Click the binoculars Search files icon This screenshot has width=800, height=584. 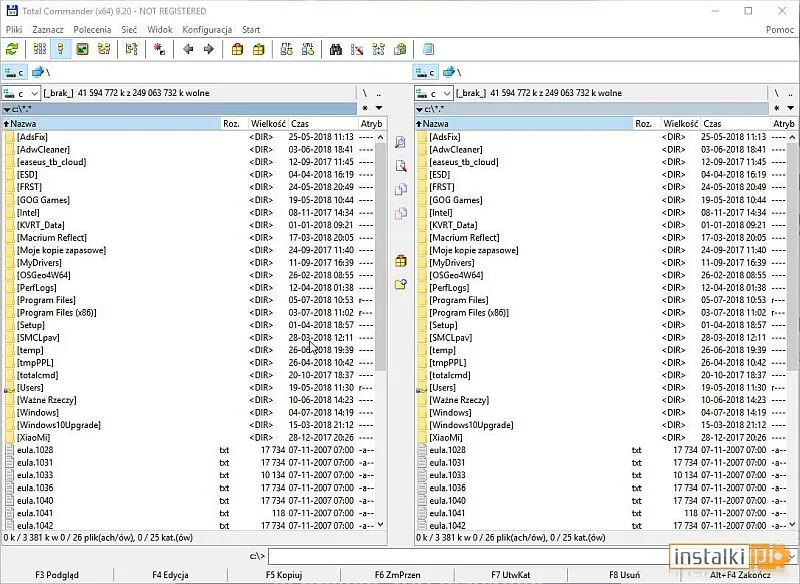pos(336,48)
